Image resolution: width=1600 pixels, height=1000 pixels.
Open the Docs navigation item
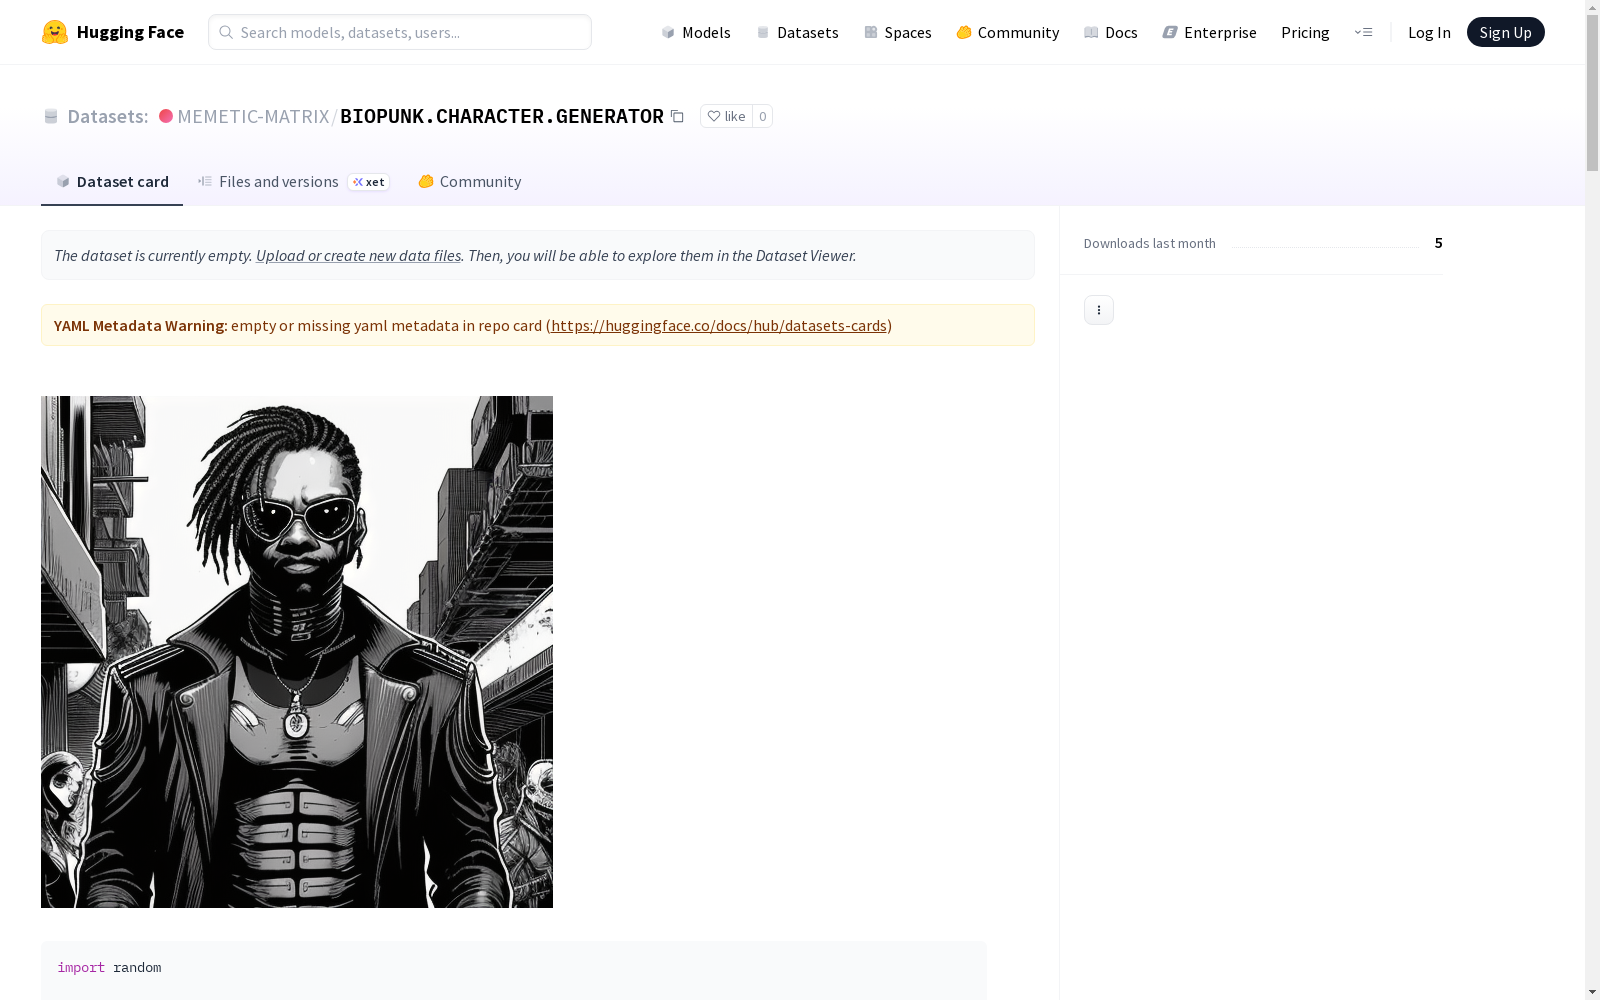[x=1111, y=32]
